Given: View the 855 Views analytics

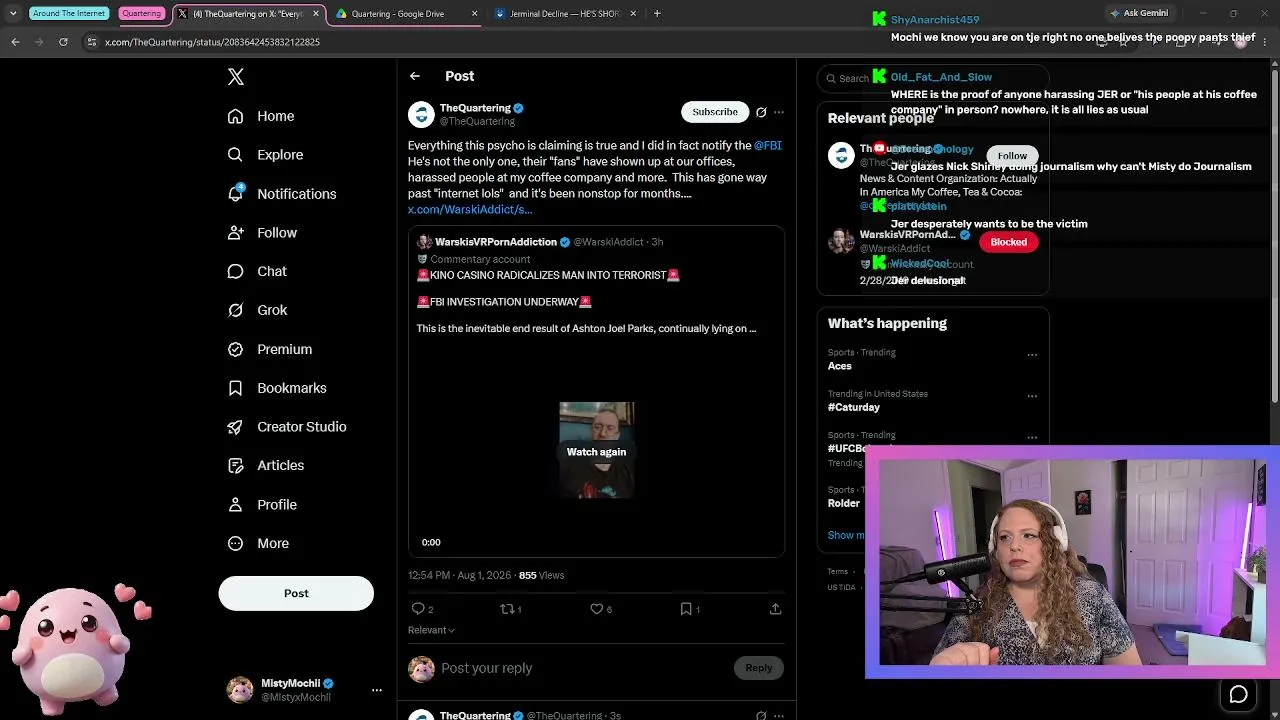Looking at the screenshot, I should point(541,576).
